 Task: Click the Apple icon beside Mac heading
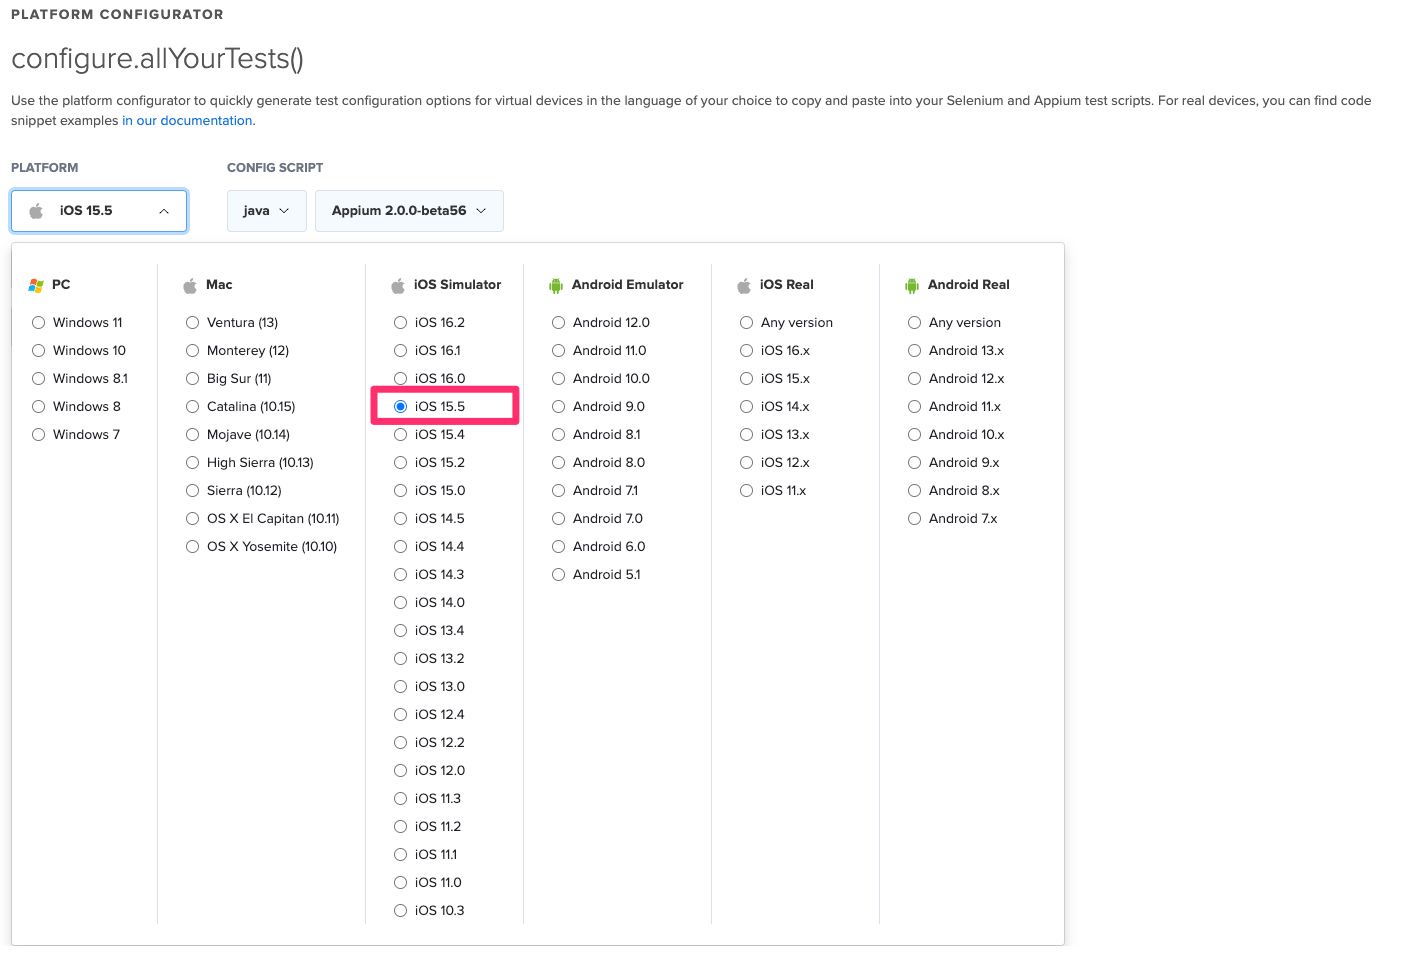pos(190,286)
